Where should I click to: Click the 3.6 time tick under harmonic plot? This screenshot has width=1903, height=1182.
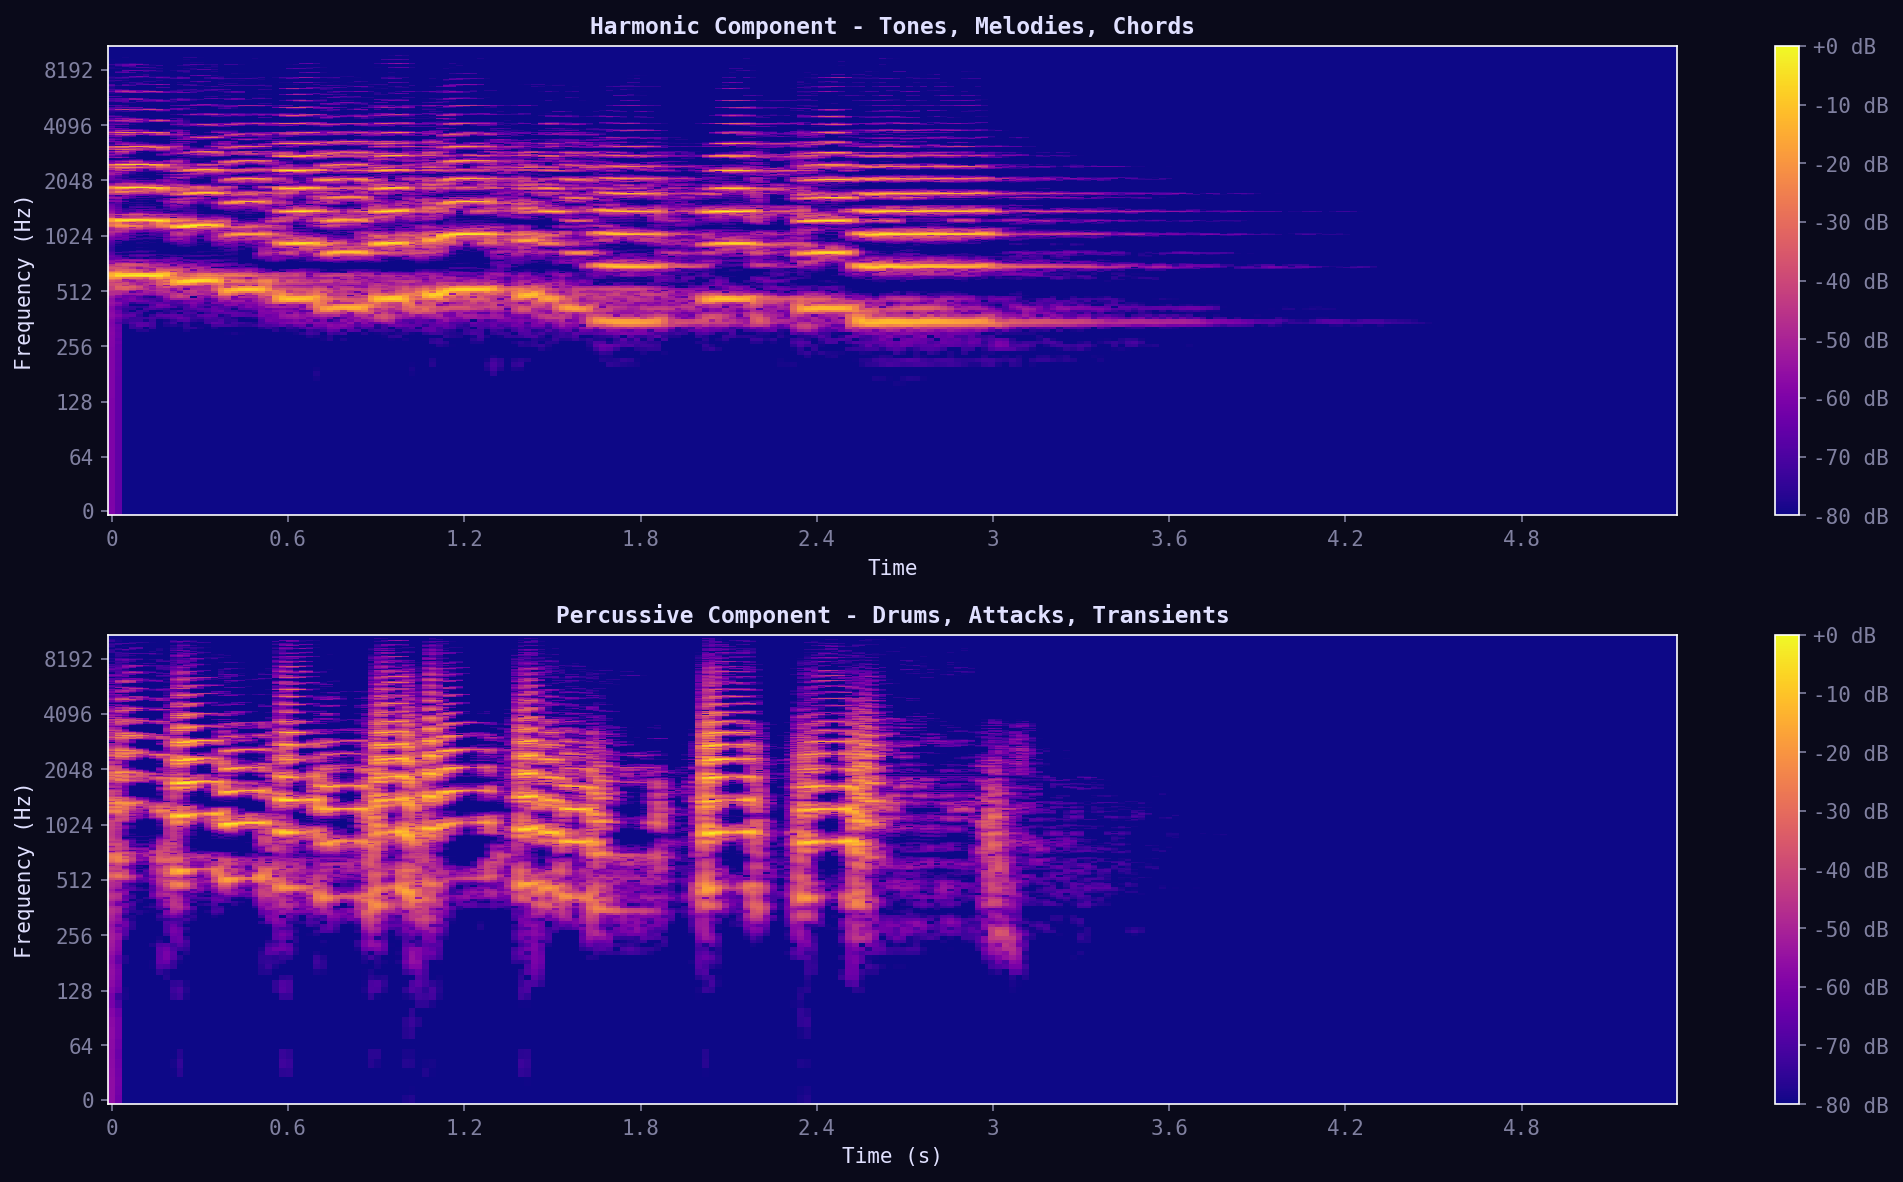click(1168, 539)
